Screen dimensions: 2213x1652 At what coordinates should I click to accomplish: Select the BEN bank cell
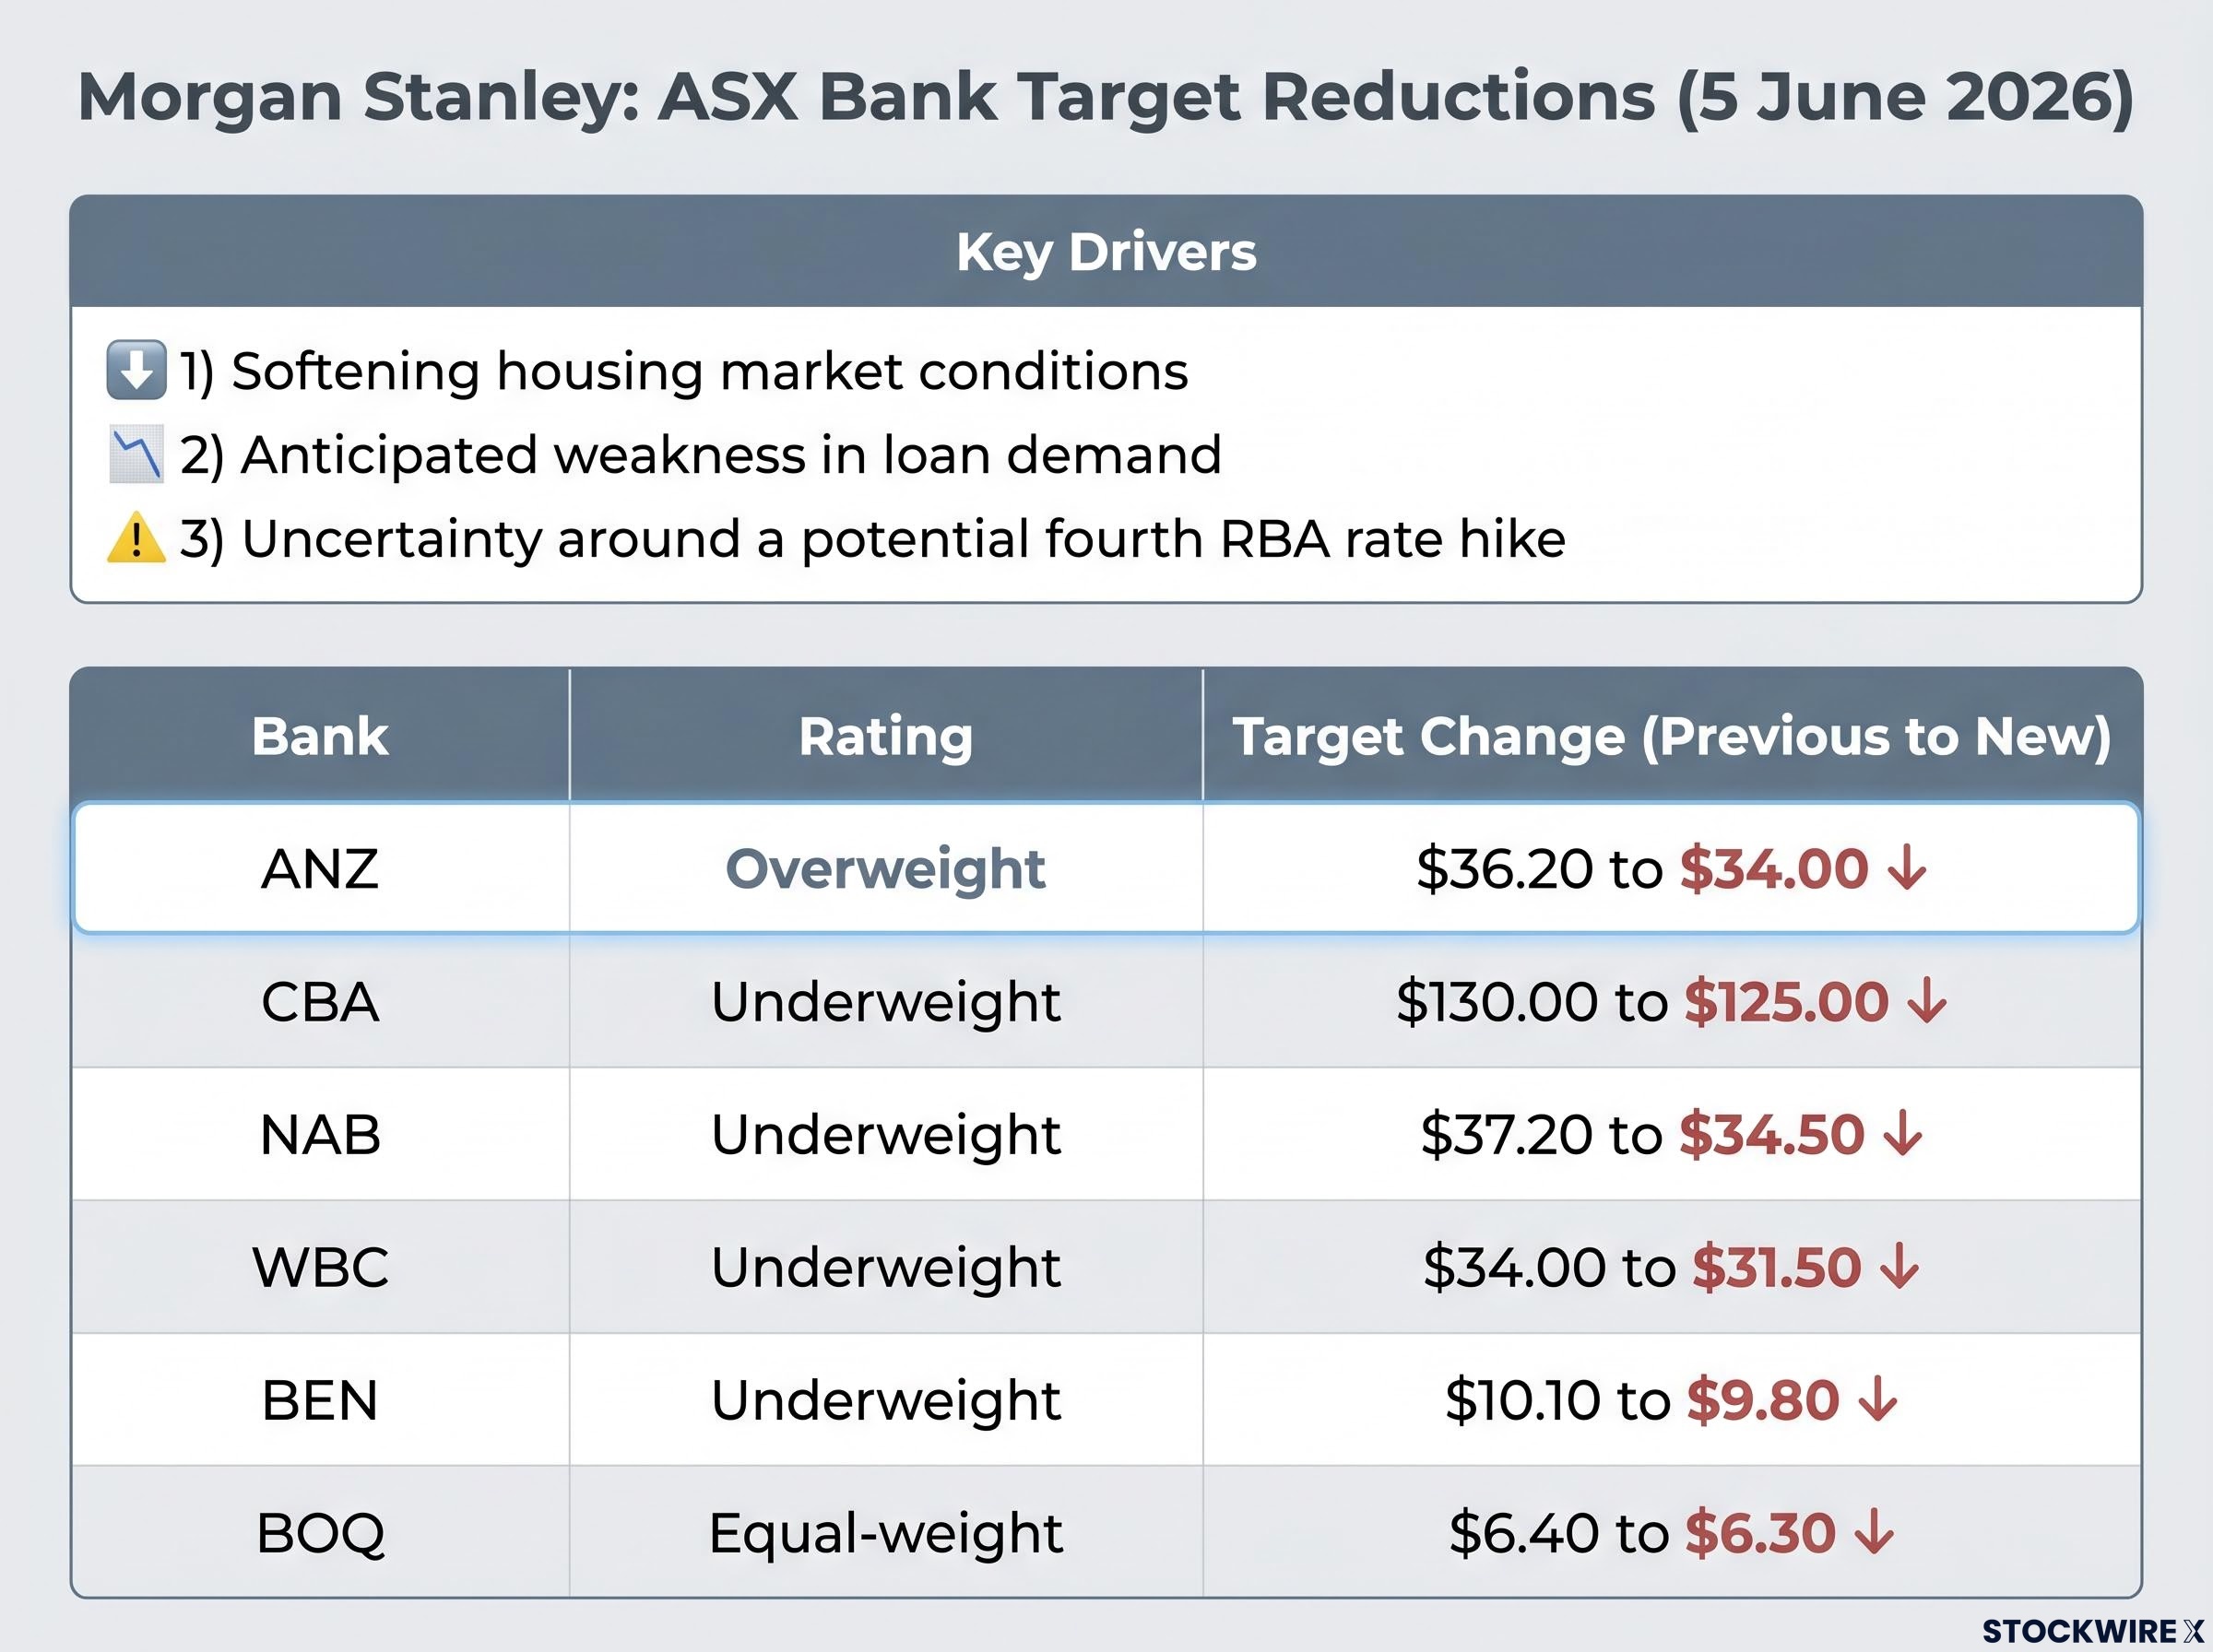320,1399
